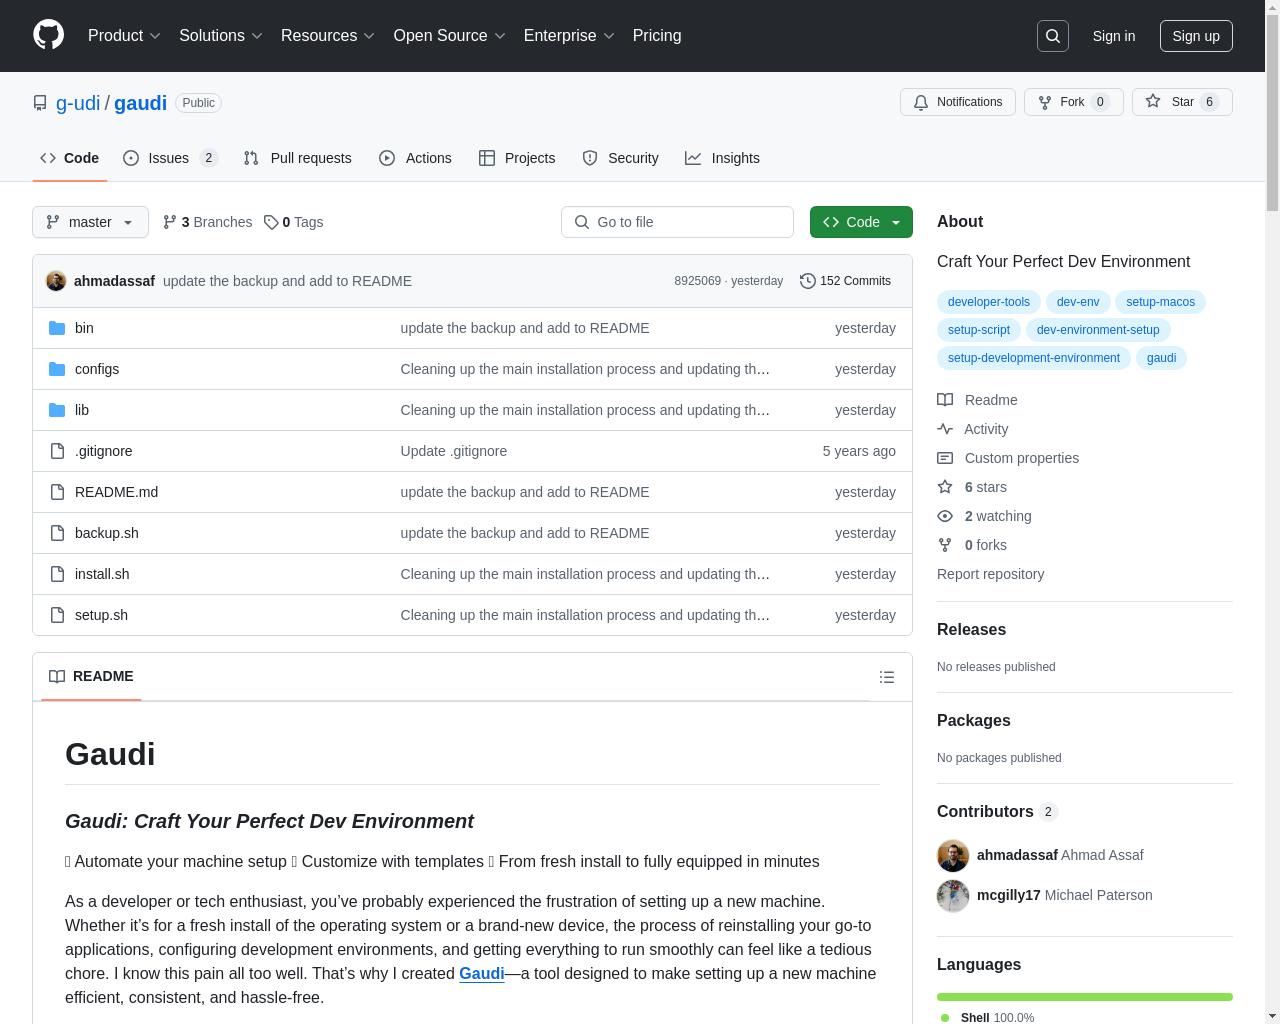Click the book icon beside Readme
Image resolution: width=1280 pixels, height=1024 pixels.
(945, 400)
